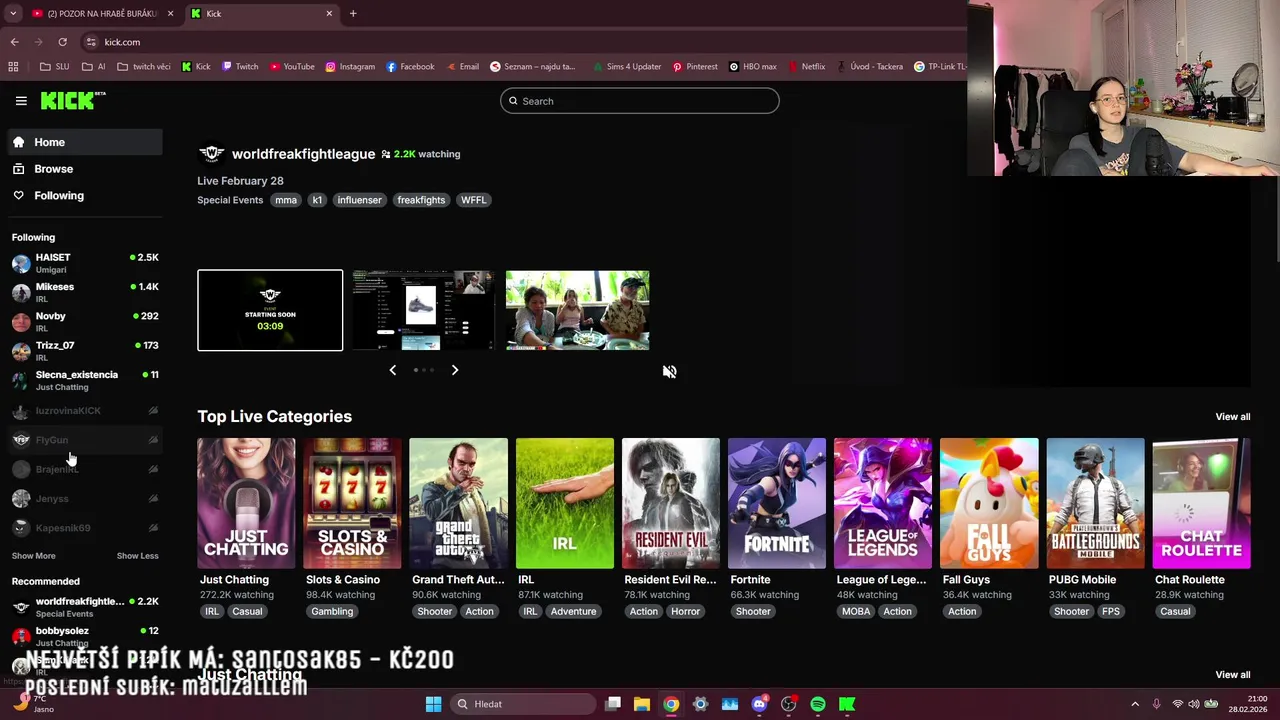The image size is (1280, 720).
Task: Select the k1 tag
Action: coord(317,200)
